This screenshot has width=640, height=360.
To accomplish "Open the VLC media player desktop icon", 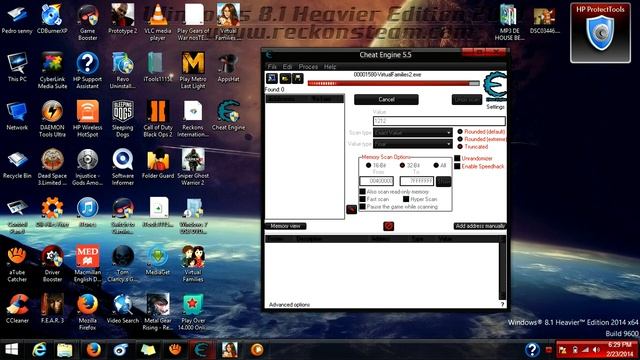I will 158,22.
